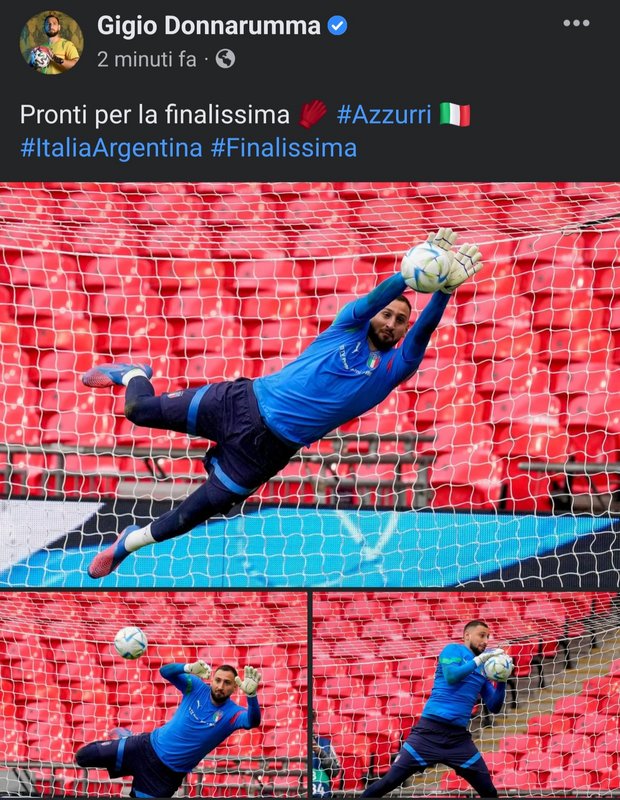Click the ball in the diving photo

426,267
